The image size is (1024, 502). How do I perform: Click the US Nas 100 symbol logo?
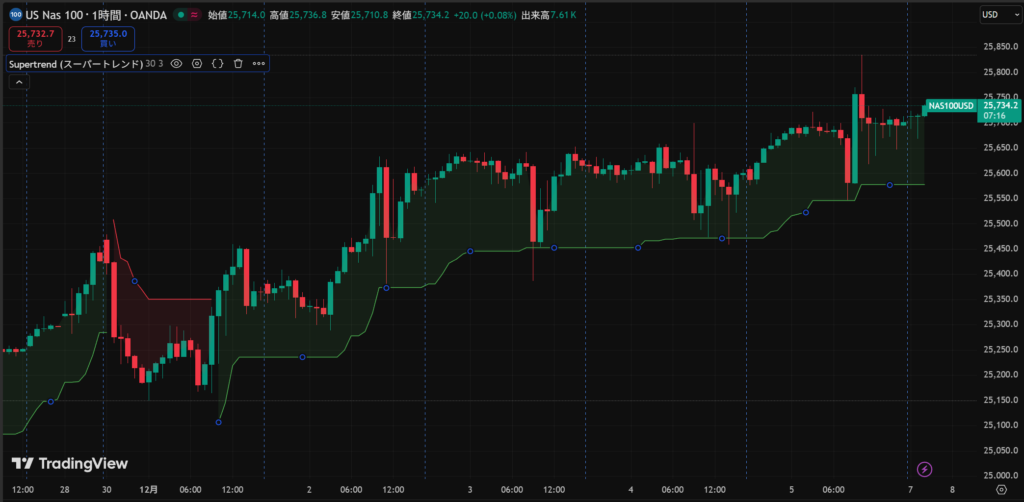point(16,15)
